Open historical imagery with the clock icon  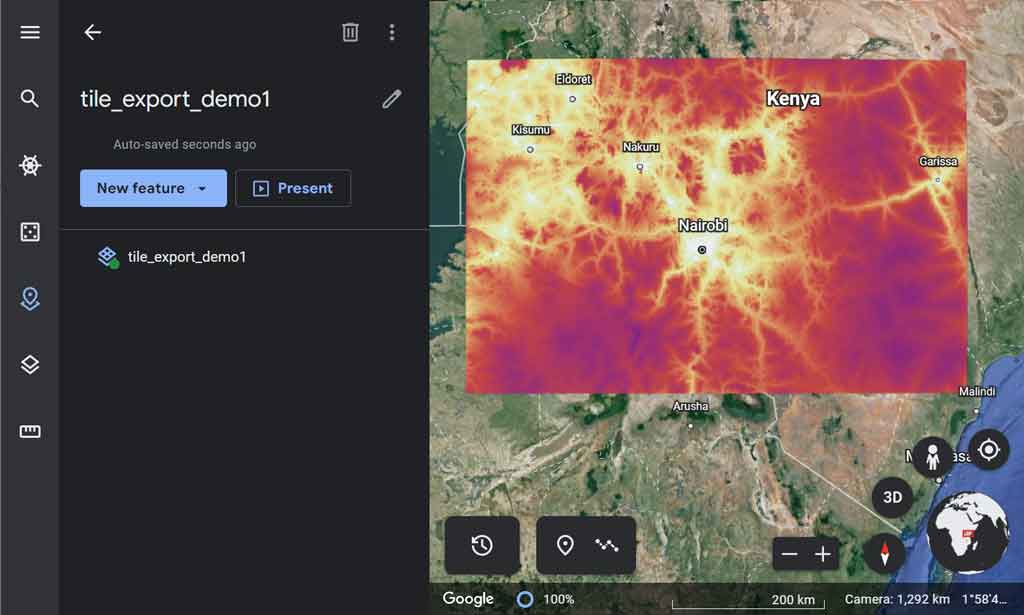[483, 546]
